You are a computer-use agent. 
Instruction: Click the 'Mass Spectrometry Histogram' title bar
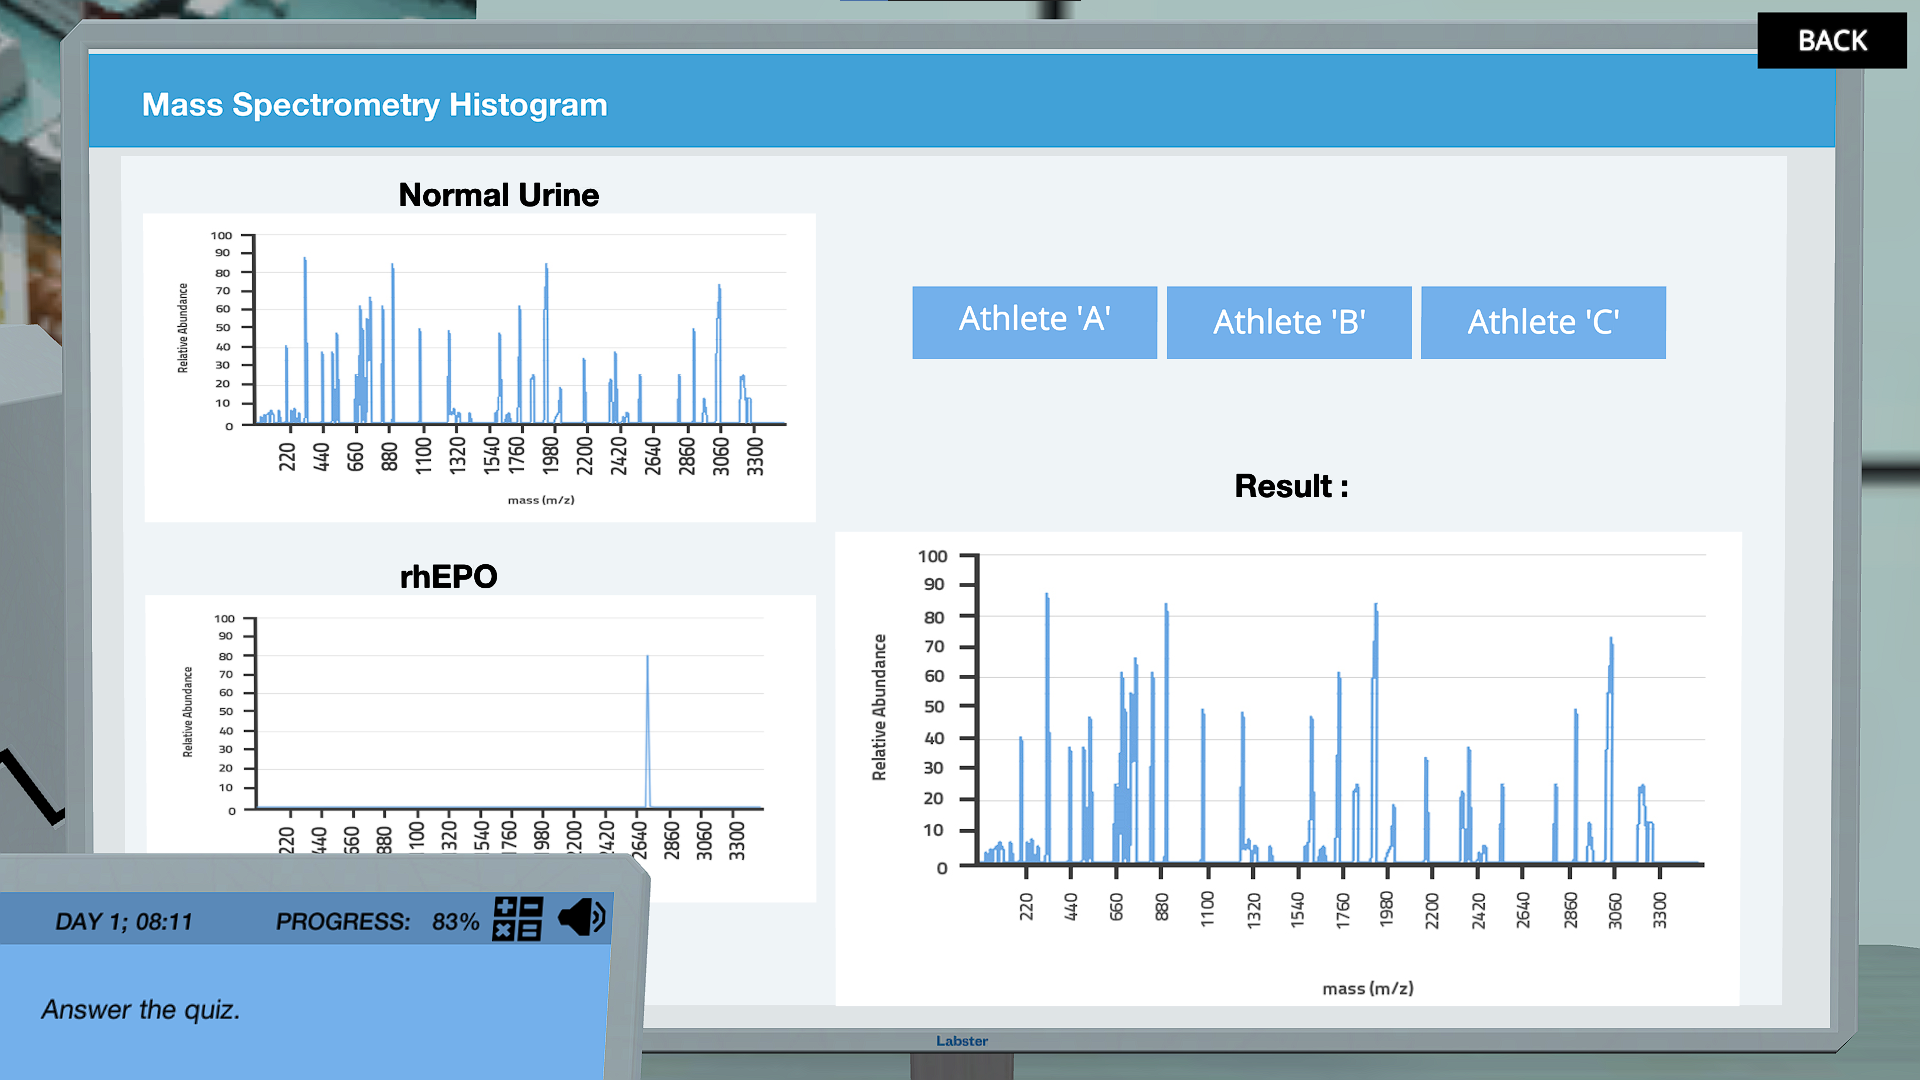(374, 105)
